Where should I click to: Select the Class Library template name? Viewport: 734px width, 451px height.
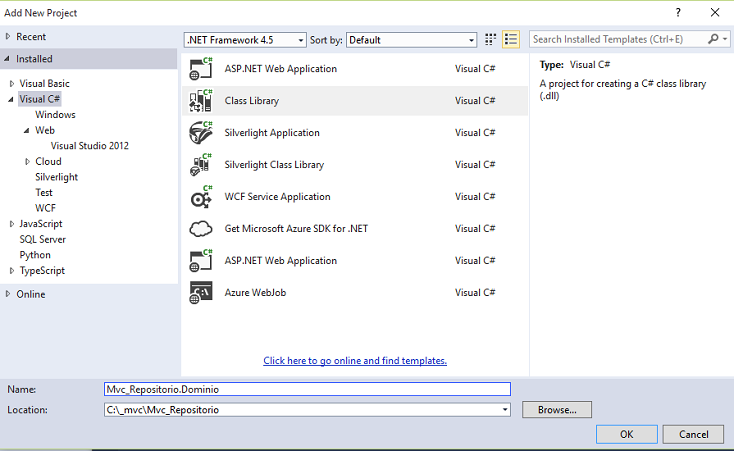click(252, 101)
